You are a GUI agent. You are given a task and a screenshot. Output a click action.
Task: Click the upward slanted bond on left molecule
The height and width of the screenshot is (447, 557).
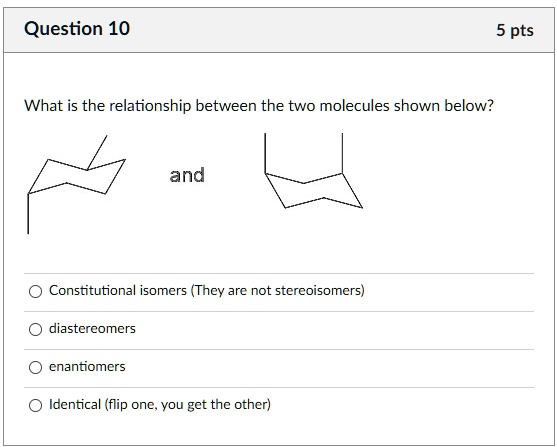(97, 152)
